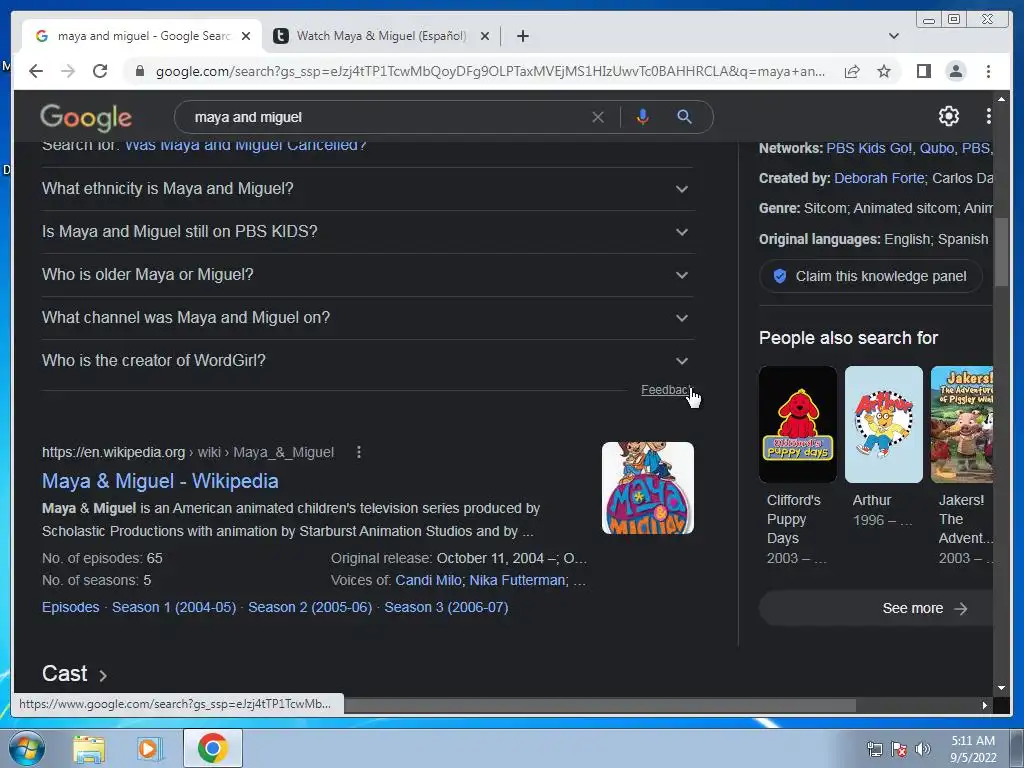1024x768 pixels.
Task: Open the Candi Milo link
Action: 428,580
